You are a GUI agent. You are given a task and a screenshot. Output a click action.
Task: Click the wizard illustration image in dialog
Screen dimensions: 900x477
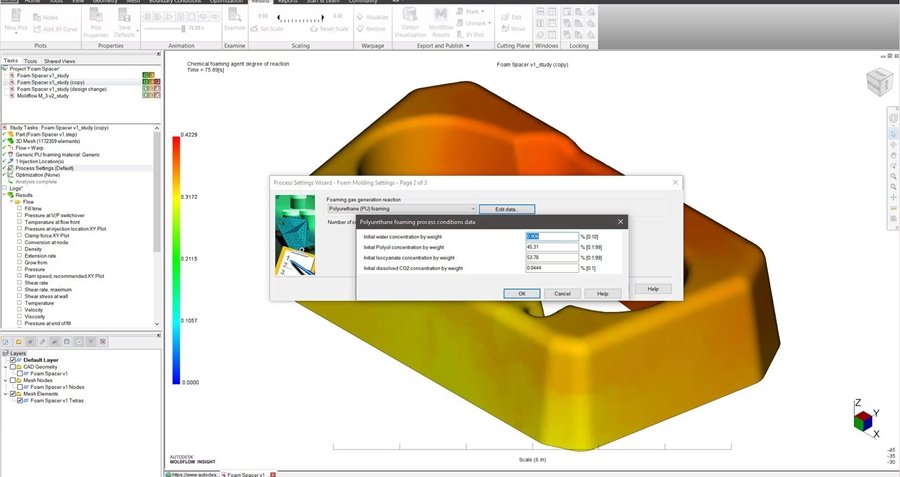tap(295, 235)
